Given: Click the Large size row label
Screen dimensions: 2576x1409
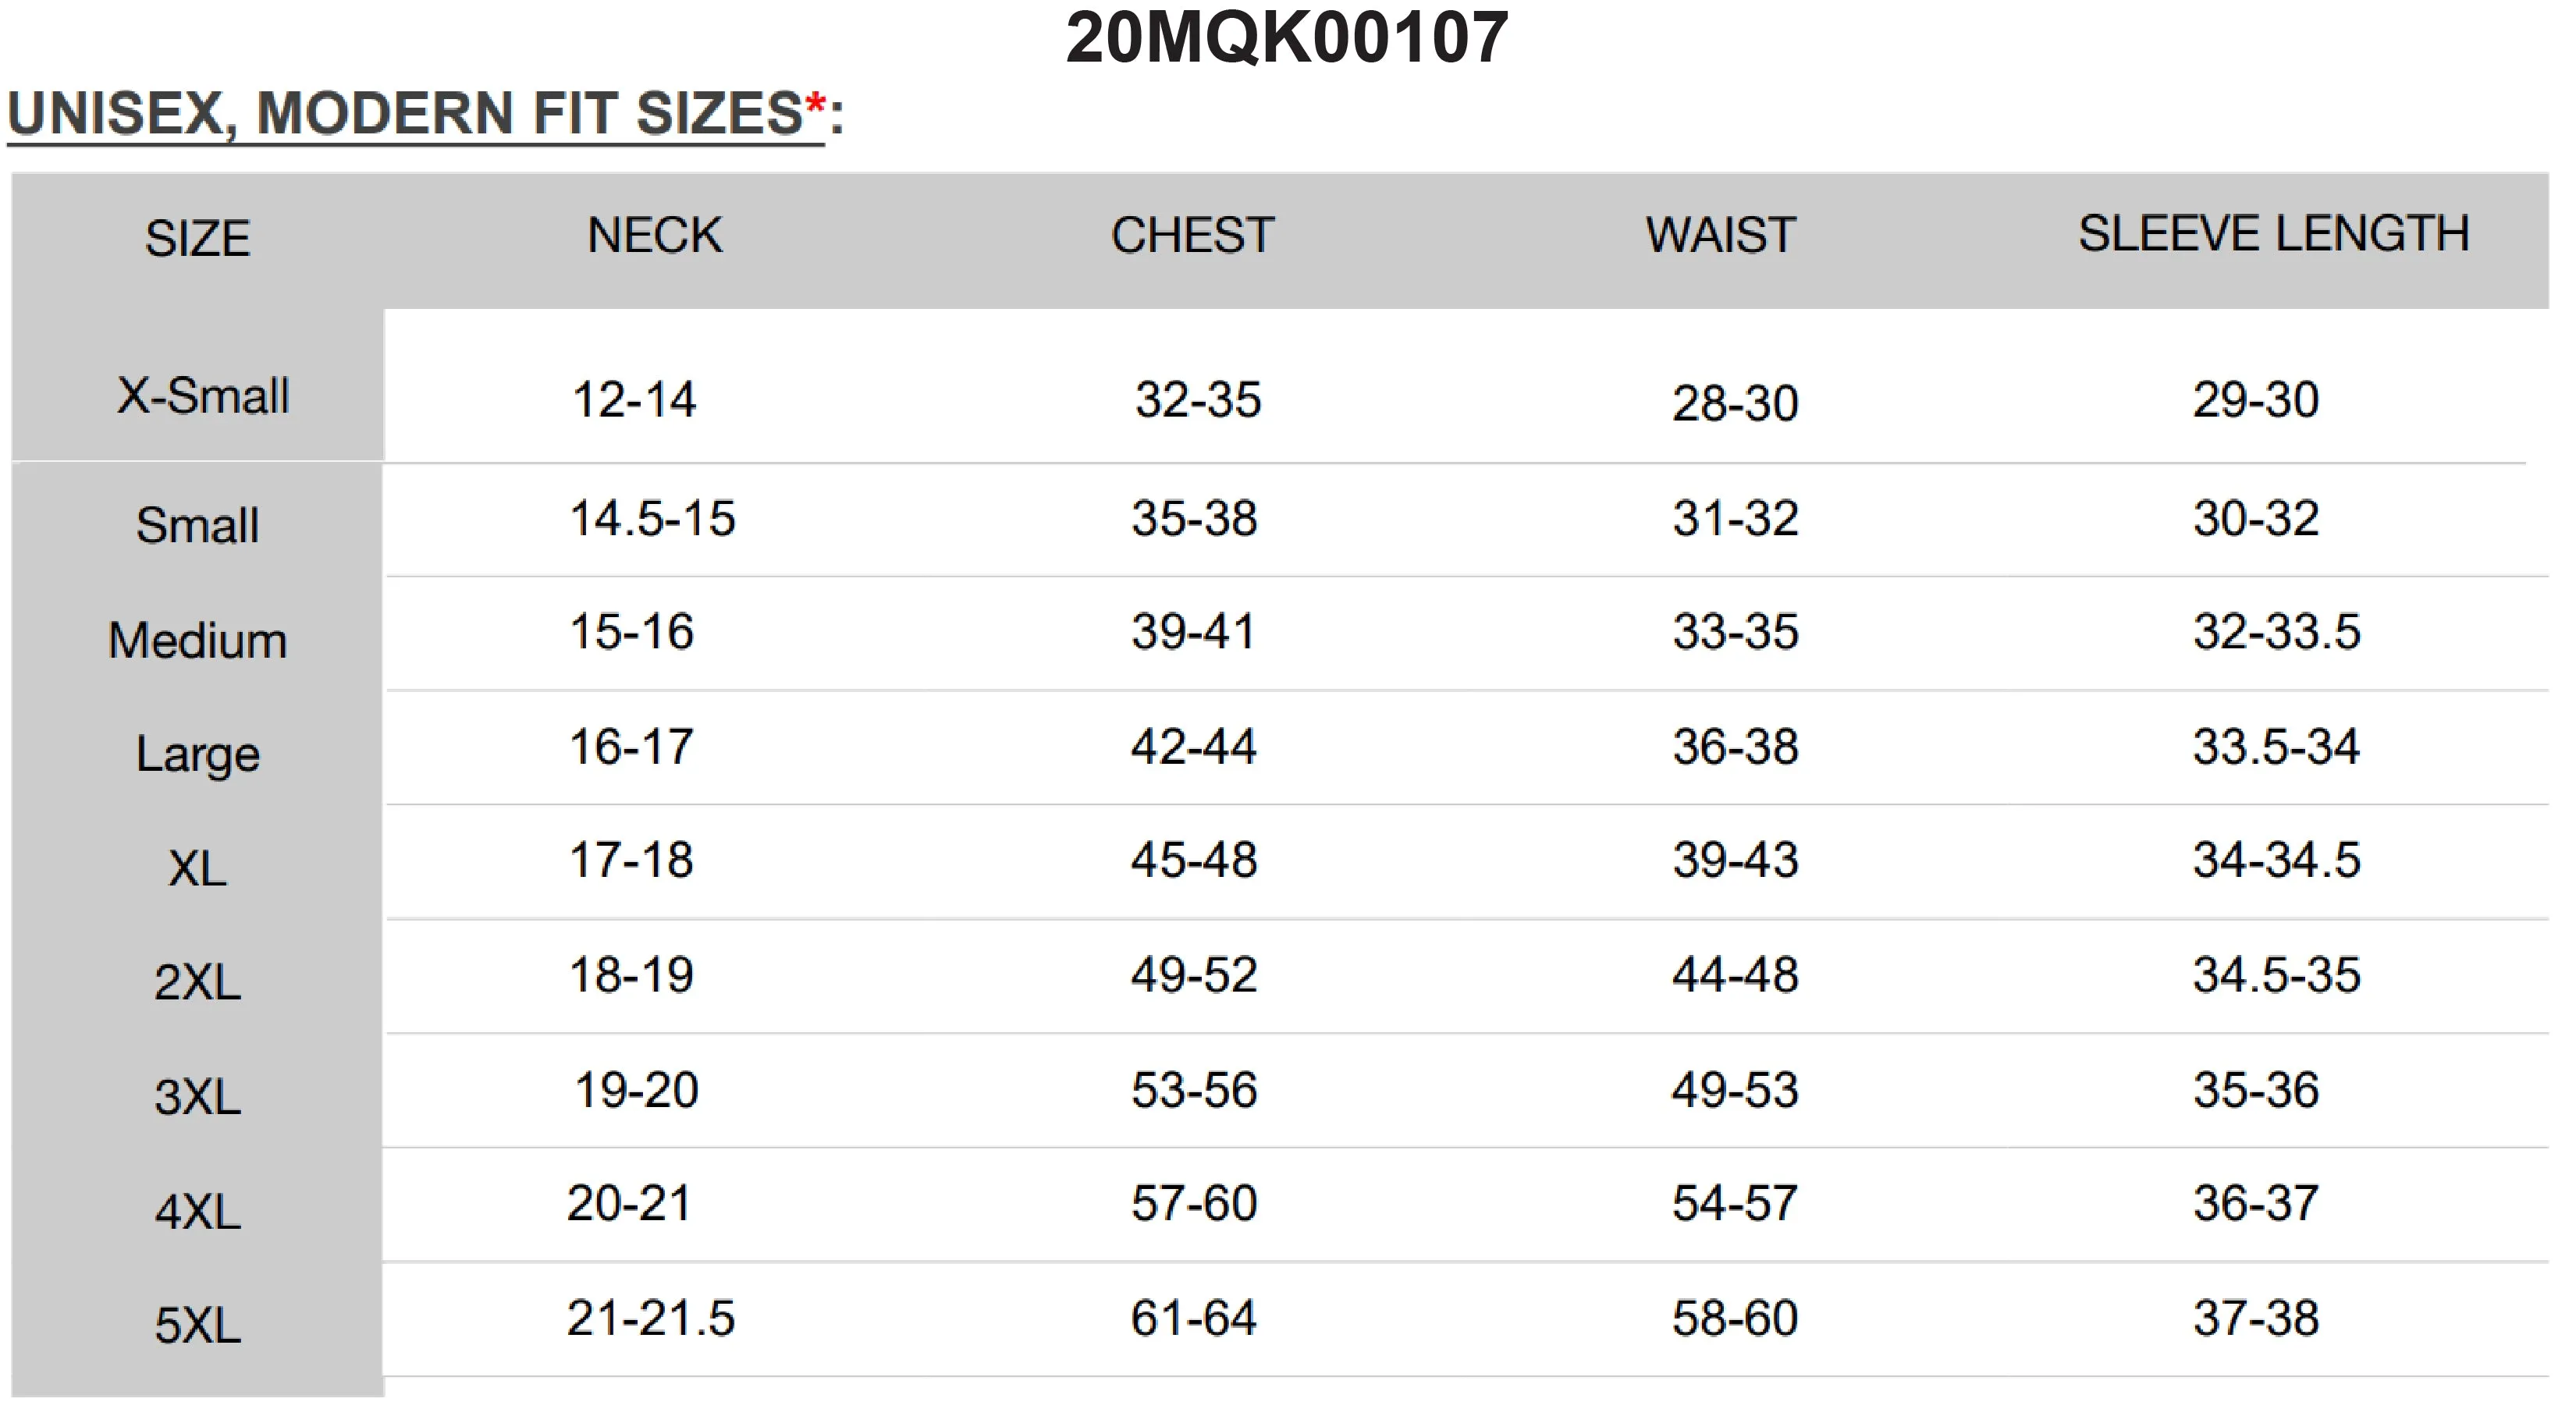Looking at the screenshot, I should (x=198, y=755).
